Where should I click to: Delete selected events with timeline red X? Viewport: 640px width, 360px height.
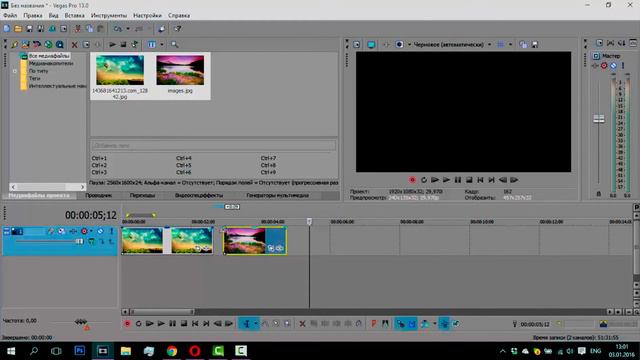tap(302, 324)
